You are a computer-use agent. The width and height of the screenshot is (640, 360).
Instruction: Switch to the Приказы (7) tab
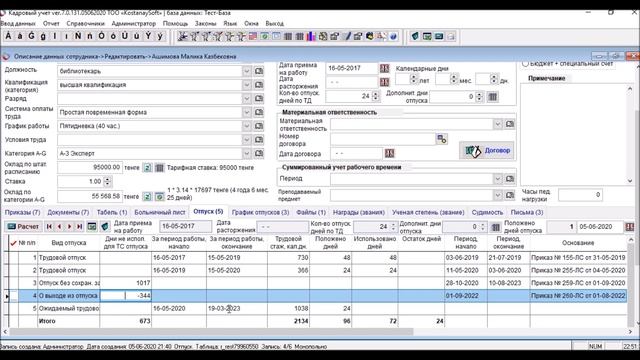tap(22, 212)
